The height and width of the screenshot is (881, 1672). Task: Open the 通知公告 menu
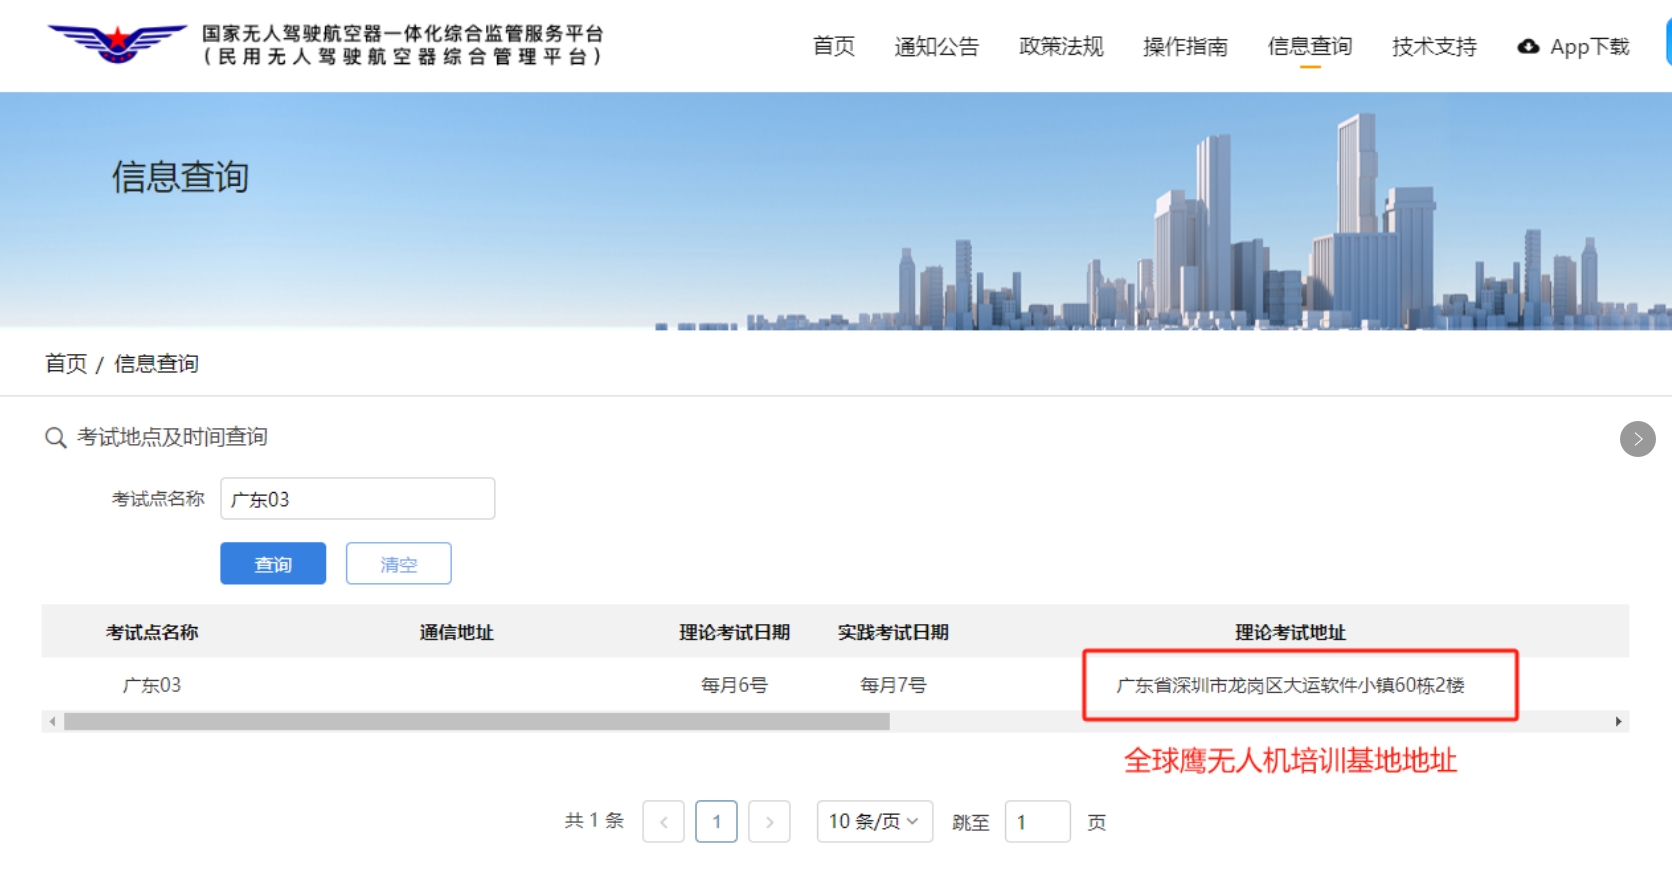(936, 47)
